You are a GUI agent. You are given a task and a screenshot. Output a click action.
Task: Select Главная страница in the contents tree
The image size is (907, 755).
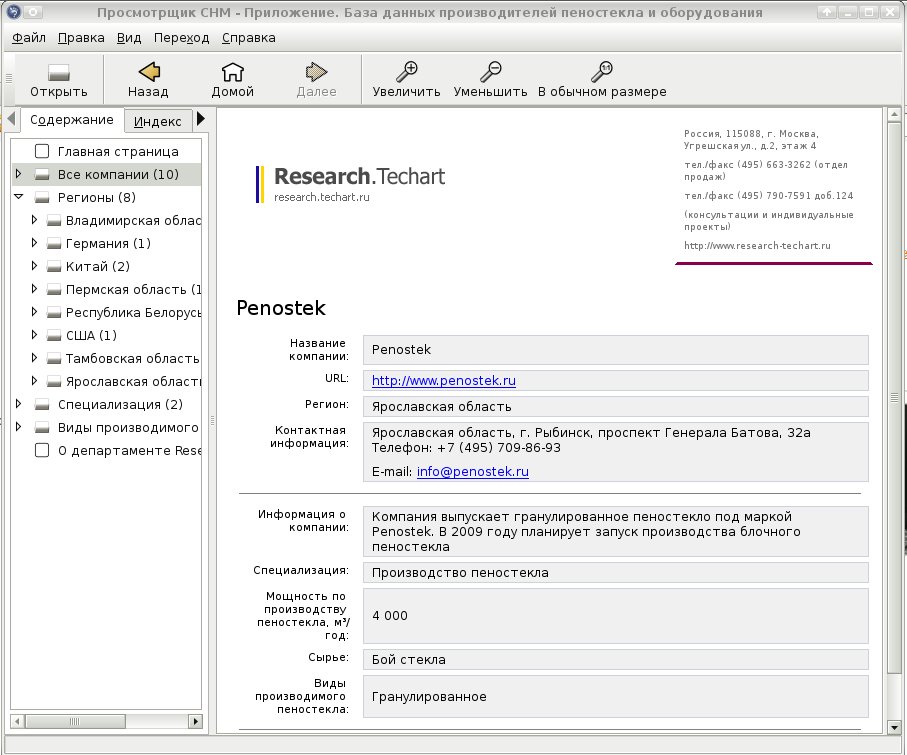(118, 152)
